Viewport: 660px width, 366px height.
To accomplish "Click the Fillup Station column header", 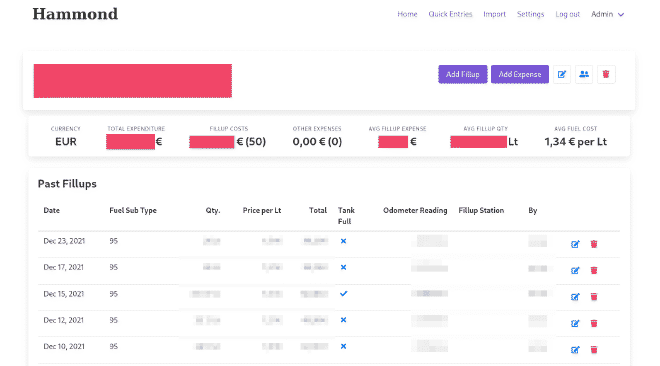I will [x=481, y=210].
